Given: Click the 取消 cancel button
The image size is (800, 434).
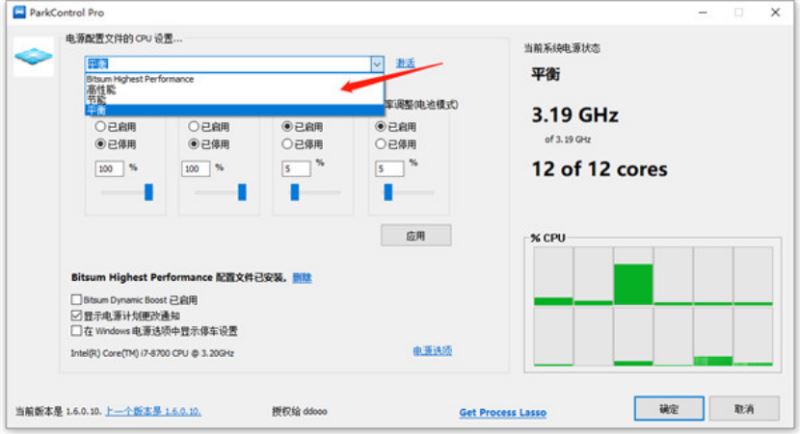Looking at the screenshot, I should 744,409.
